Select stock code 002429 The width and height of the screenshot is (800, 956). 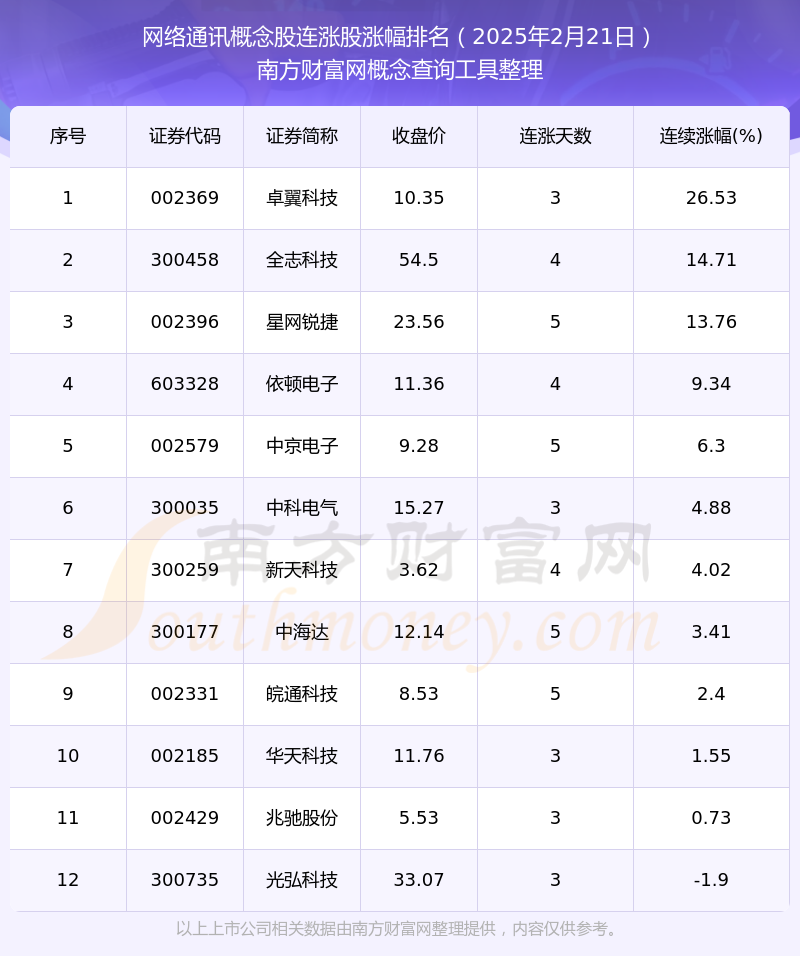pyautogui.click(x=185, y=818)
